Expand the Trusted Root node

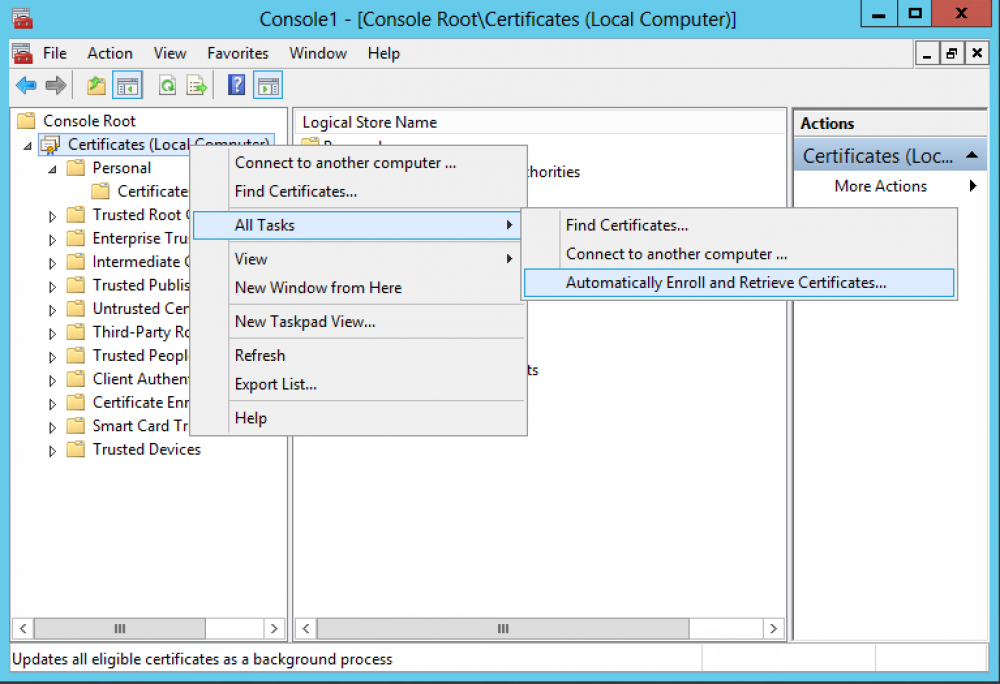(51, 214)
